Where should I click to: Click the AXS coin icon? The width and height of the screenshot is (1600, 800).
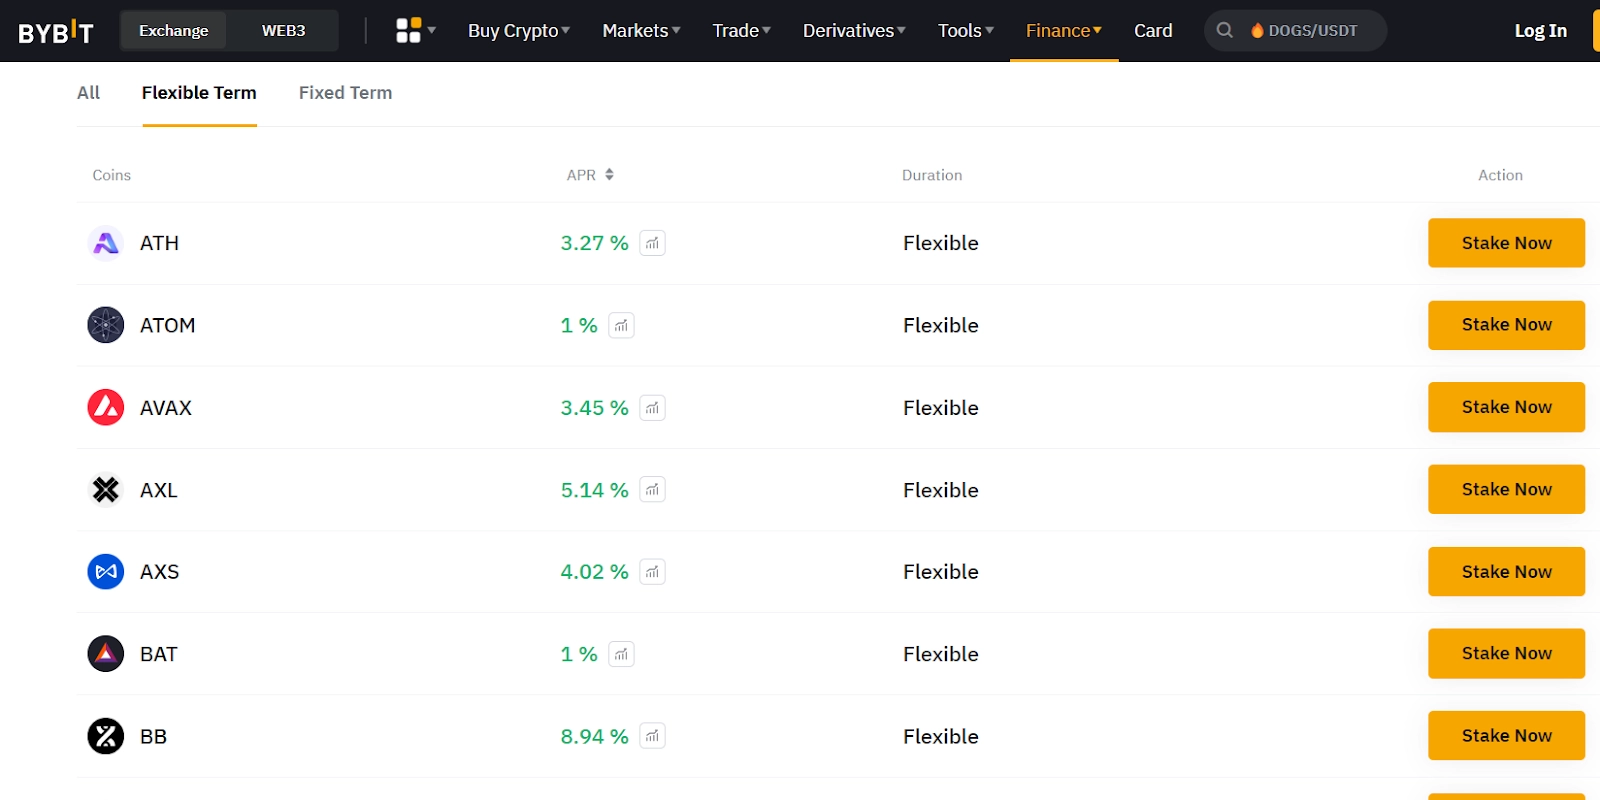coord(106,572)
